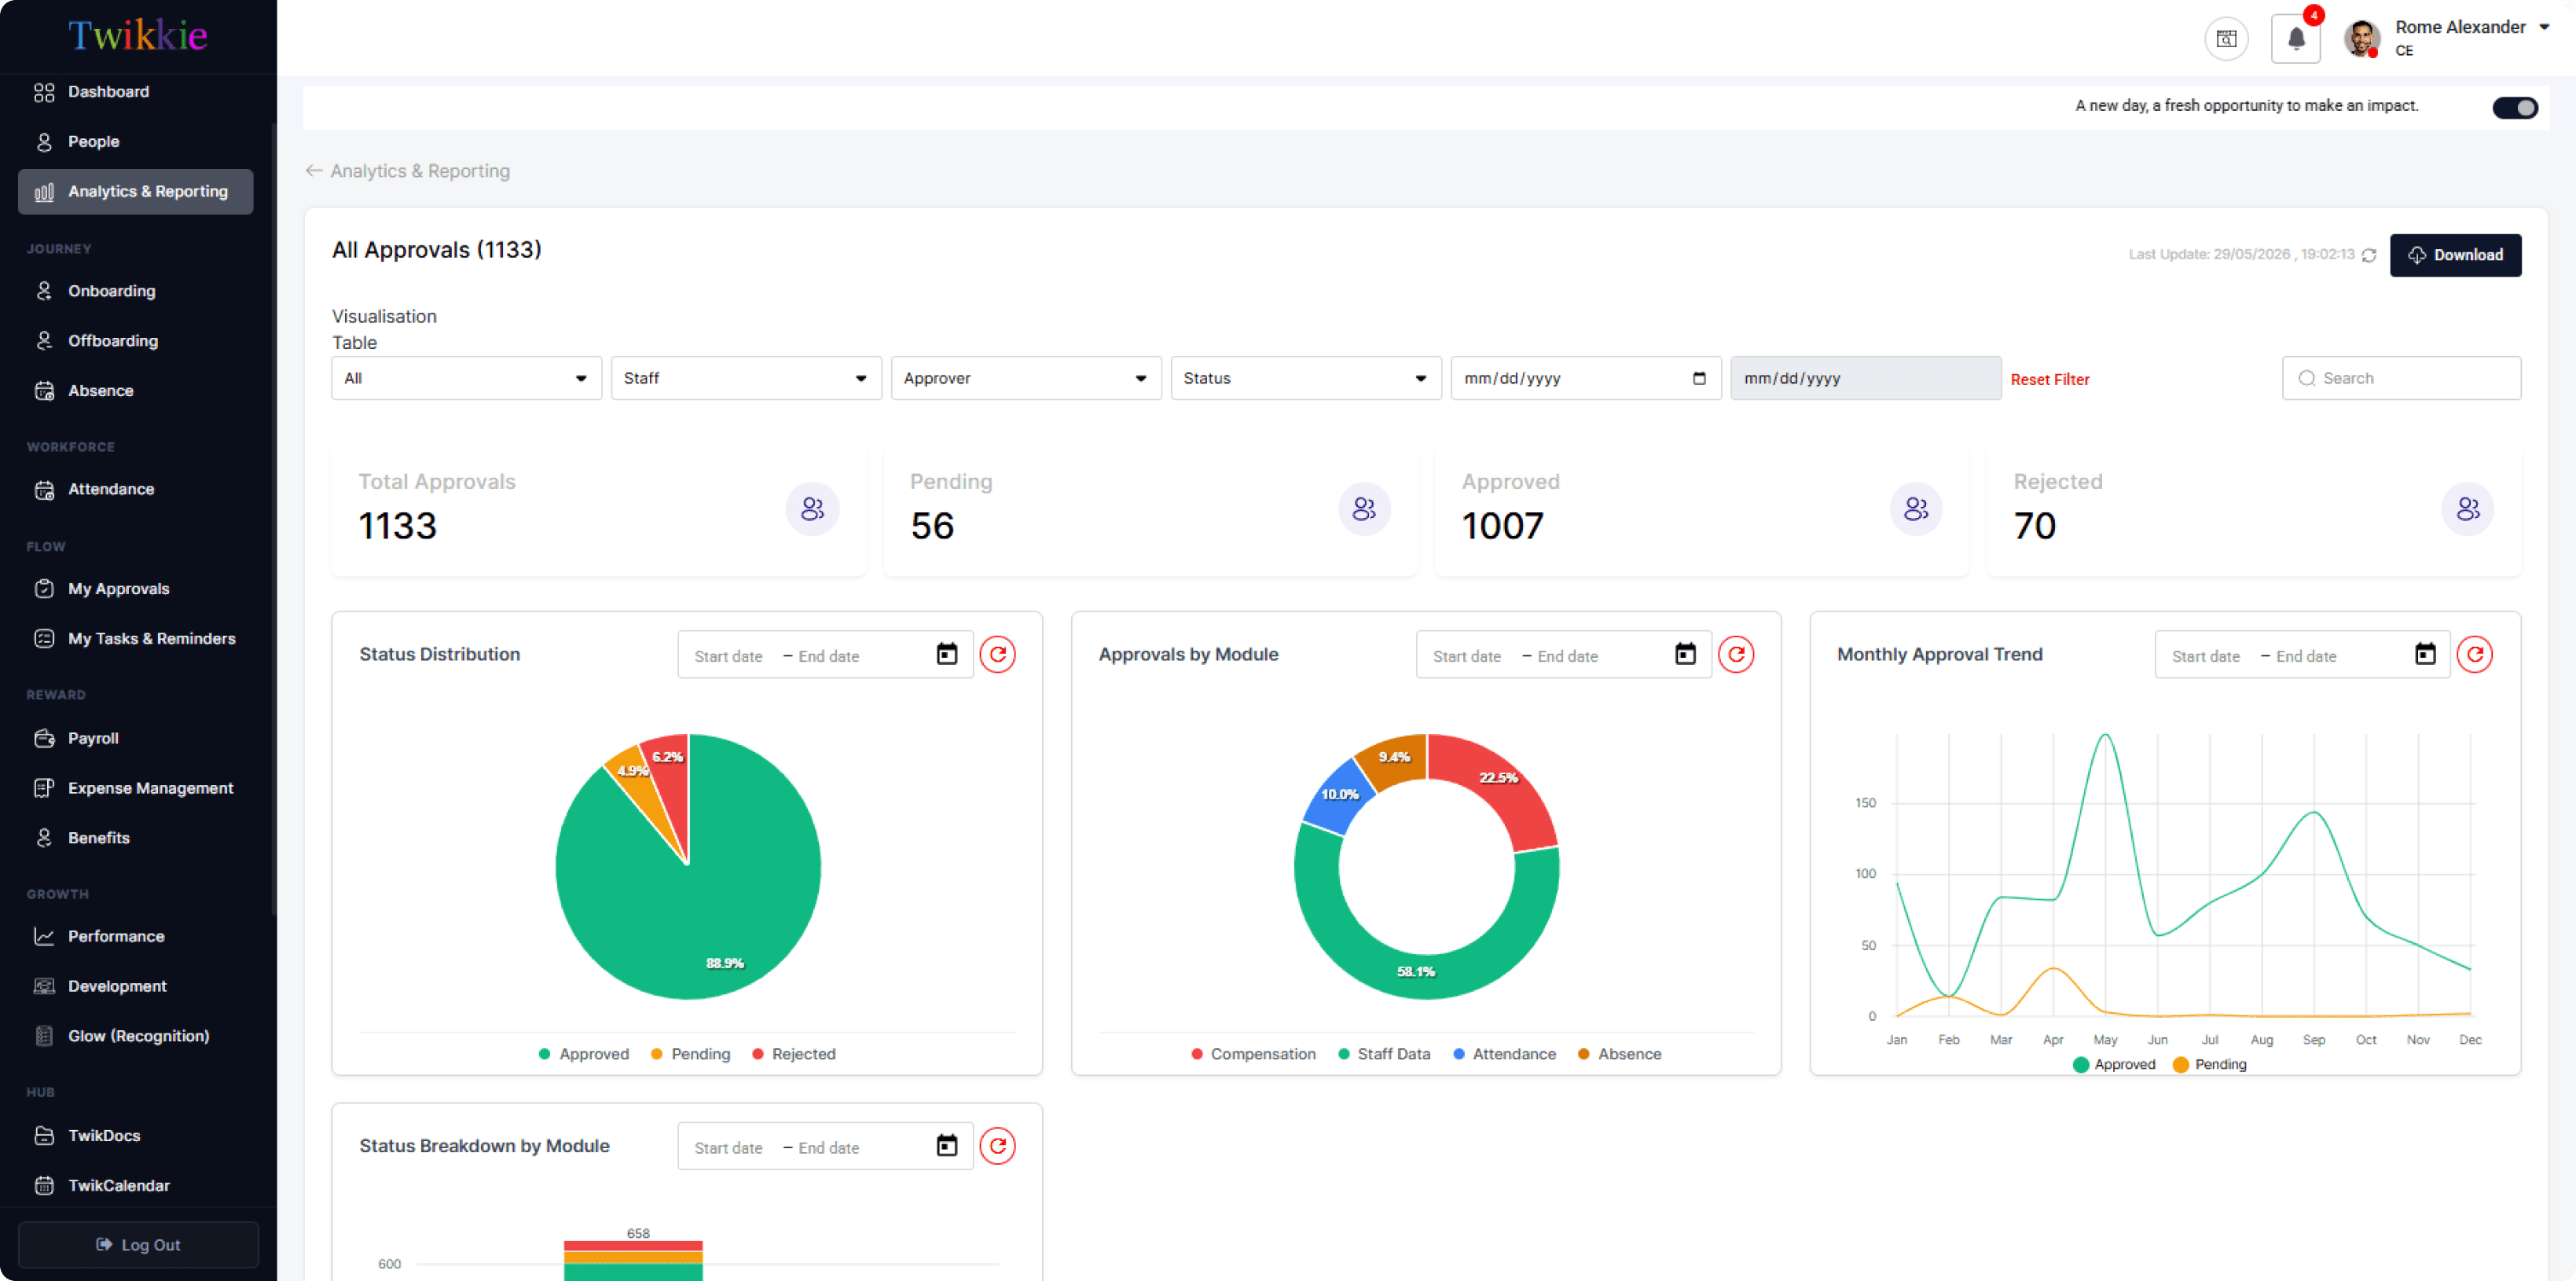Toggle the Absence legend in Approvals by Module

tap(1619, 1054)
